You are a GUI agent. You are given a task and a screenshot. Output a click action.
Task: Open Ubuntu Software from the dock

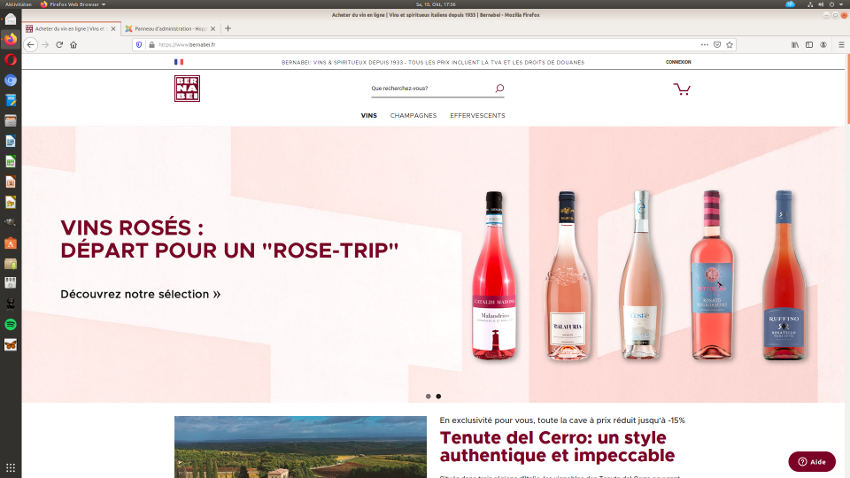pos(10,243)
